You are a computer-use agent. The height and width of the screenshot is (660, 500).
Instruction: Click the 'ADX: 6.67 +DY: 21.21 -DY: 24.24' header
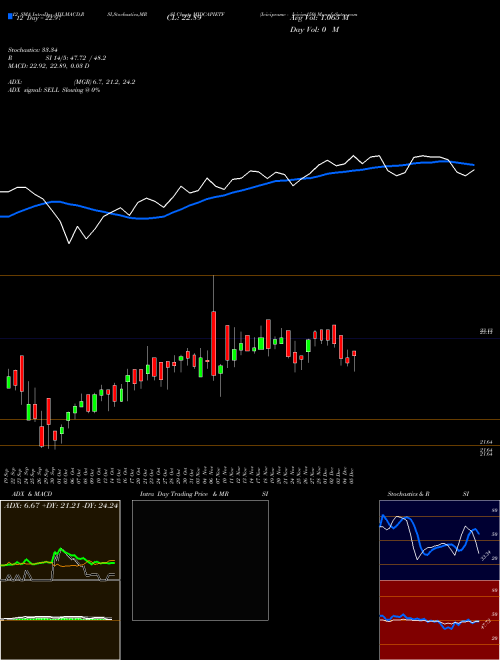click(x=61, y=505)
